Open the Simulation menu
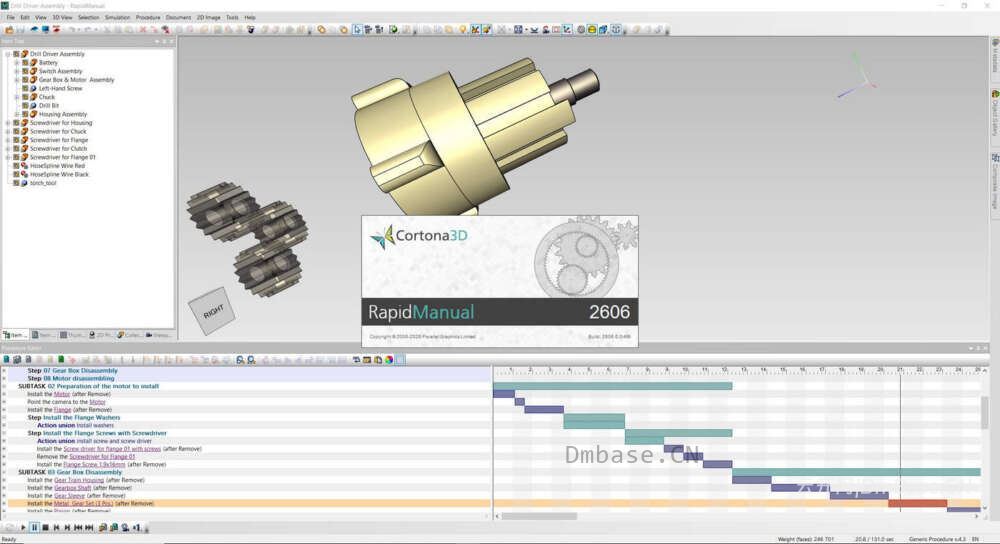Screen dimensions: 1000x544 coord(117,17)
